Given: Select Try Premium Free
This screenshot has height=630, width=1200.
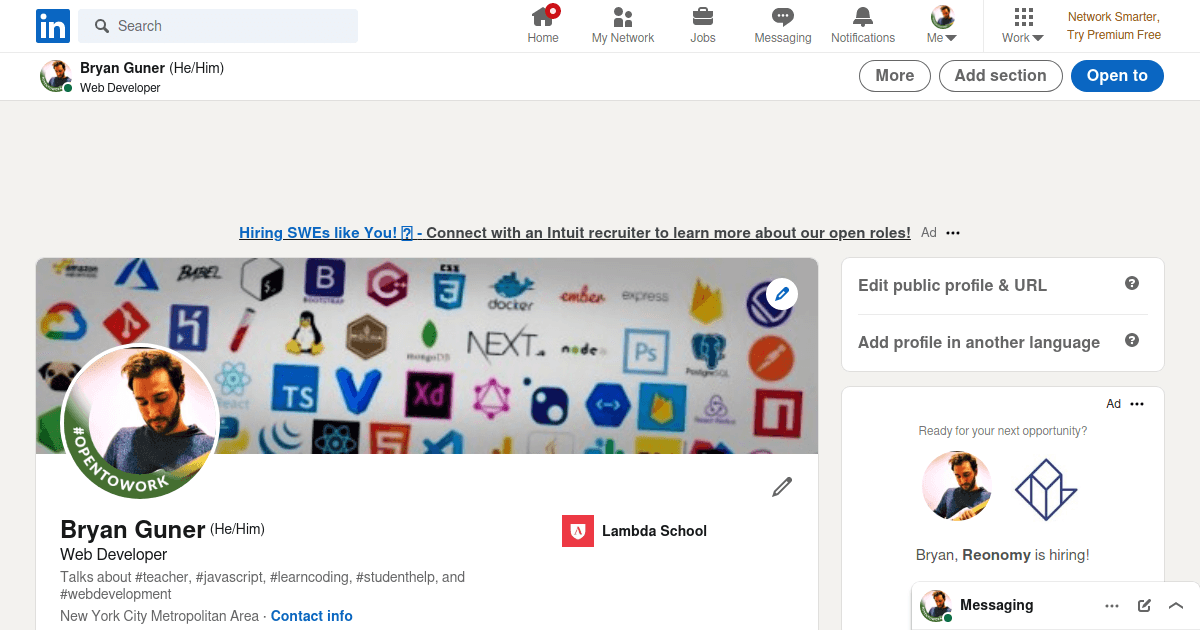Looking at the screenshot, I should (x=1113, y=34).
